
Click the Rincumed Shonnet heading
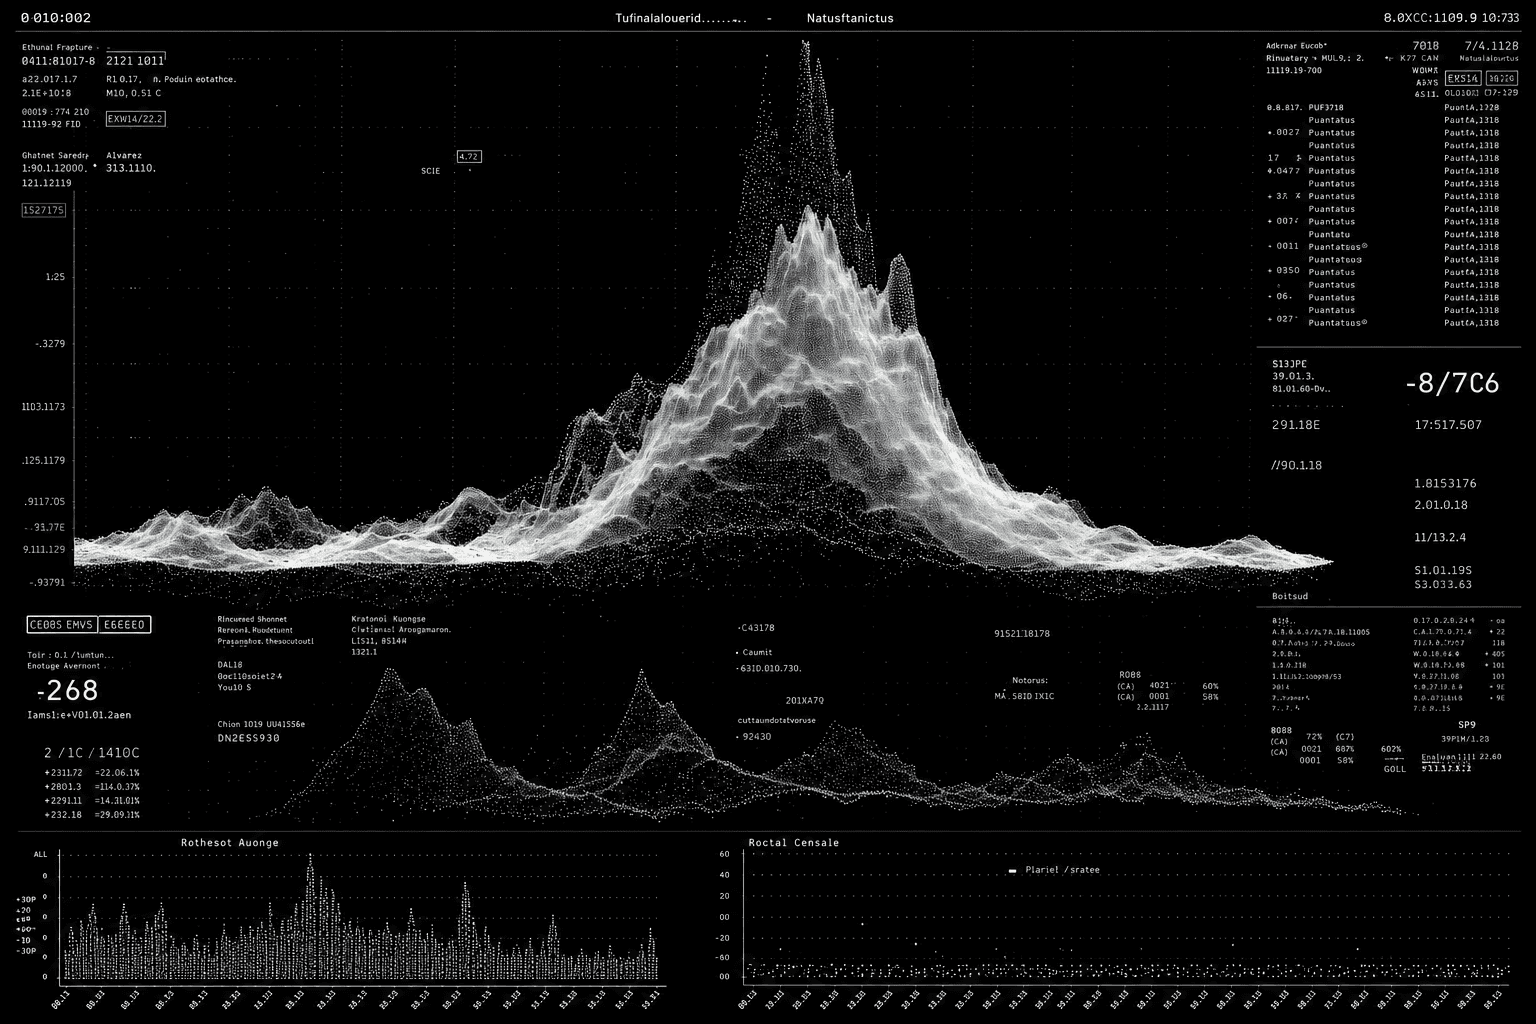point(252,619)
